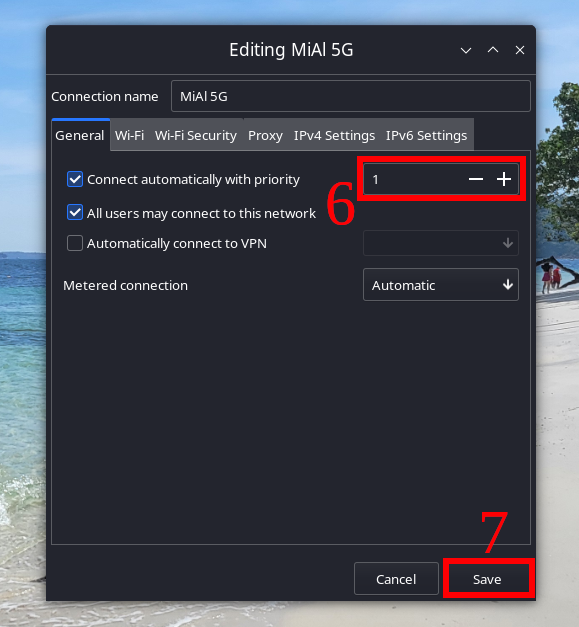
Task: Open the Metered connection Automatic dropdown
Action: point(441,285)
